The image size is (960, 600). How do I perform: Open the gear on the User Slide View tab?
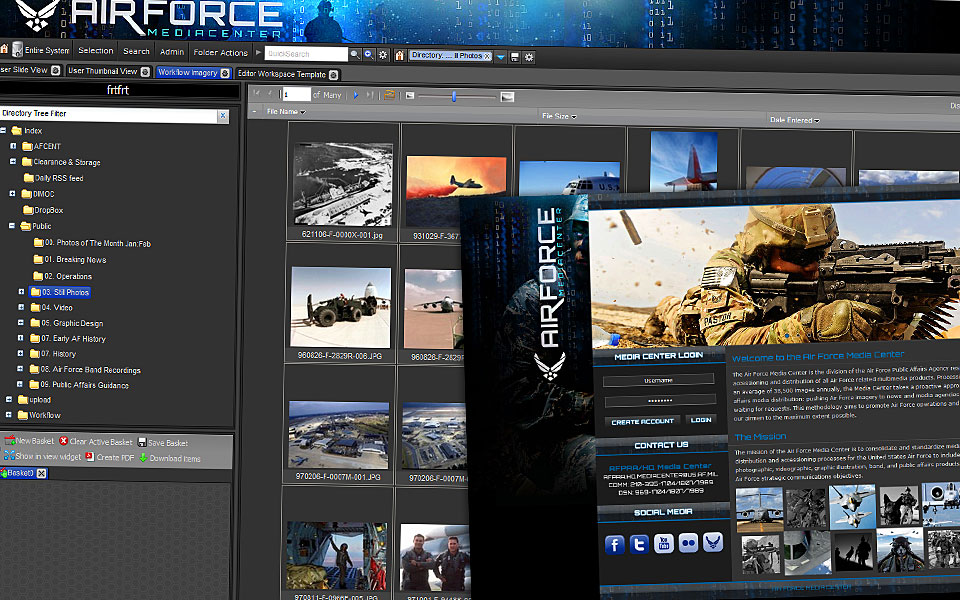pos(55,70)
